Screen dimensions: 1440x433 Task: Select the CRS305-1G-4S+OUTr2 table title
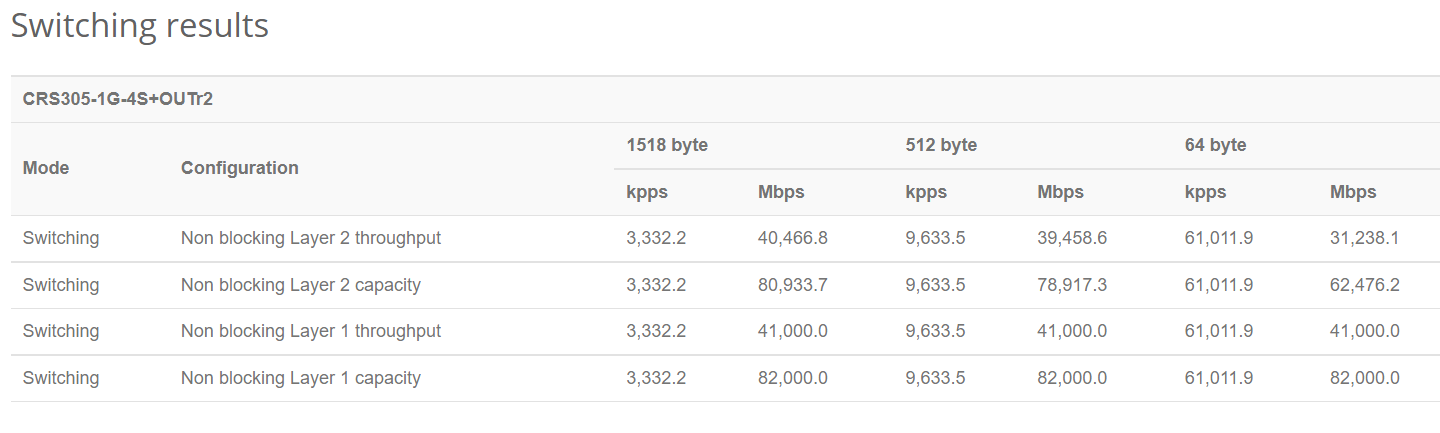point(118,99)
